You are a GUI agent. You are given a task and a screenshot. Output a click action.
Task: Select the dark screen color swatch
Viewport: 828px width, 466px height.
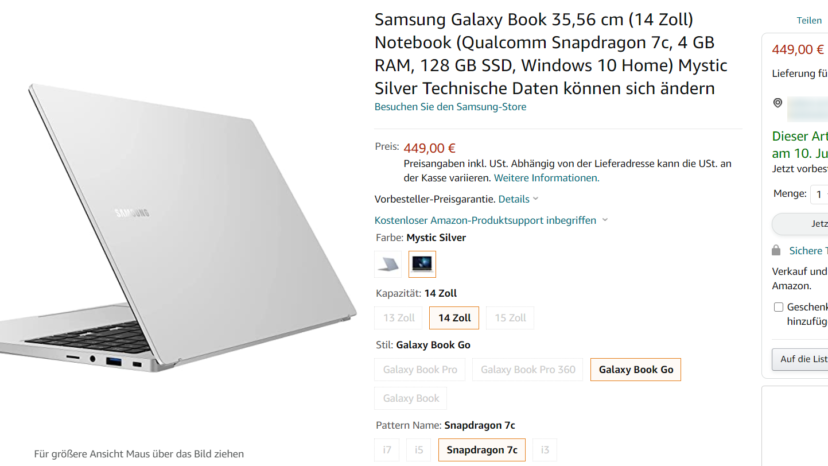[x=422, y=264]
